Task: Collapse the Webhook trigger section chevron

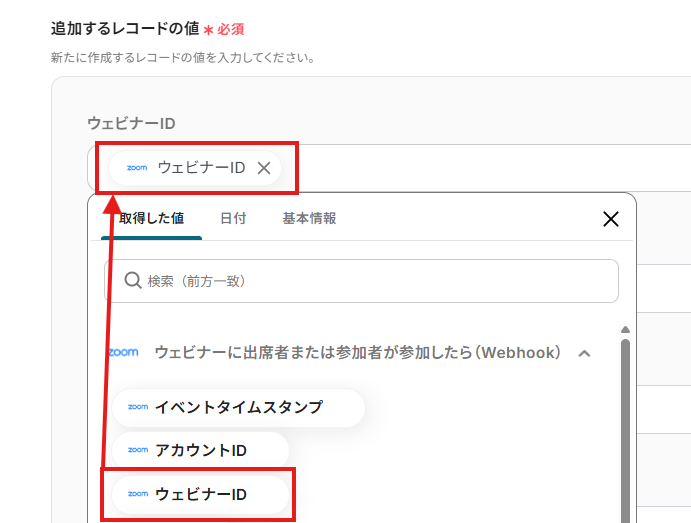Action: pyautogui.click(x=584, y=353)
